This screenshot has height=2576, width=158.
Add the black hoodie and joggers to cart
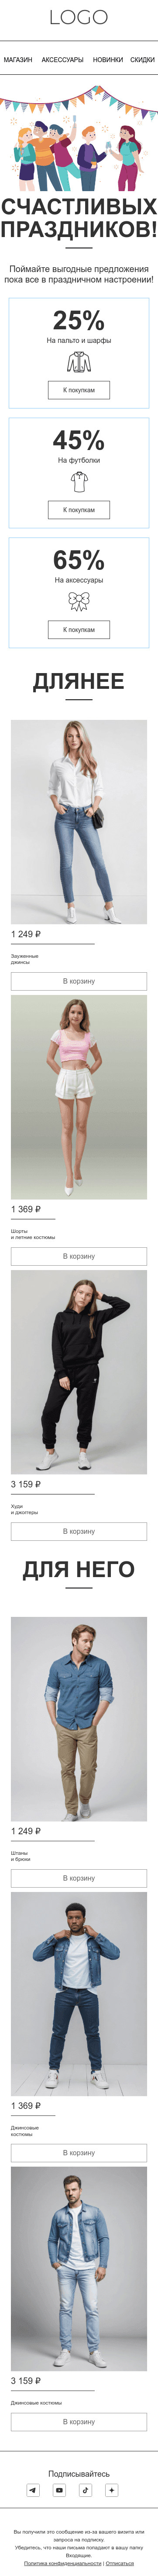[79, 1531]
